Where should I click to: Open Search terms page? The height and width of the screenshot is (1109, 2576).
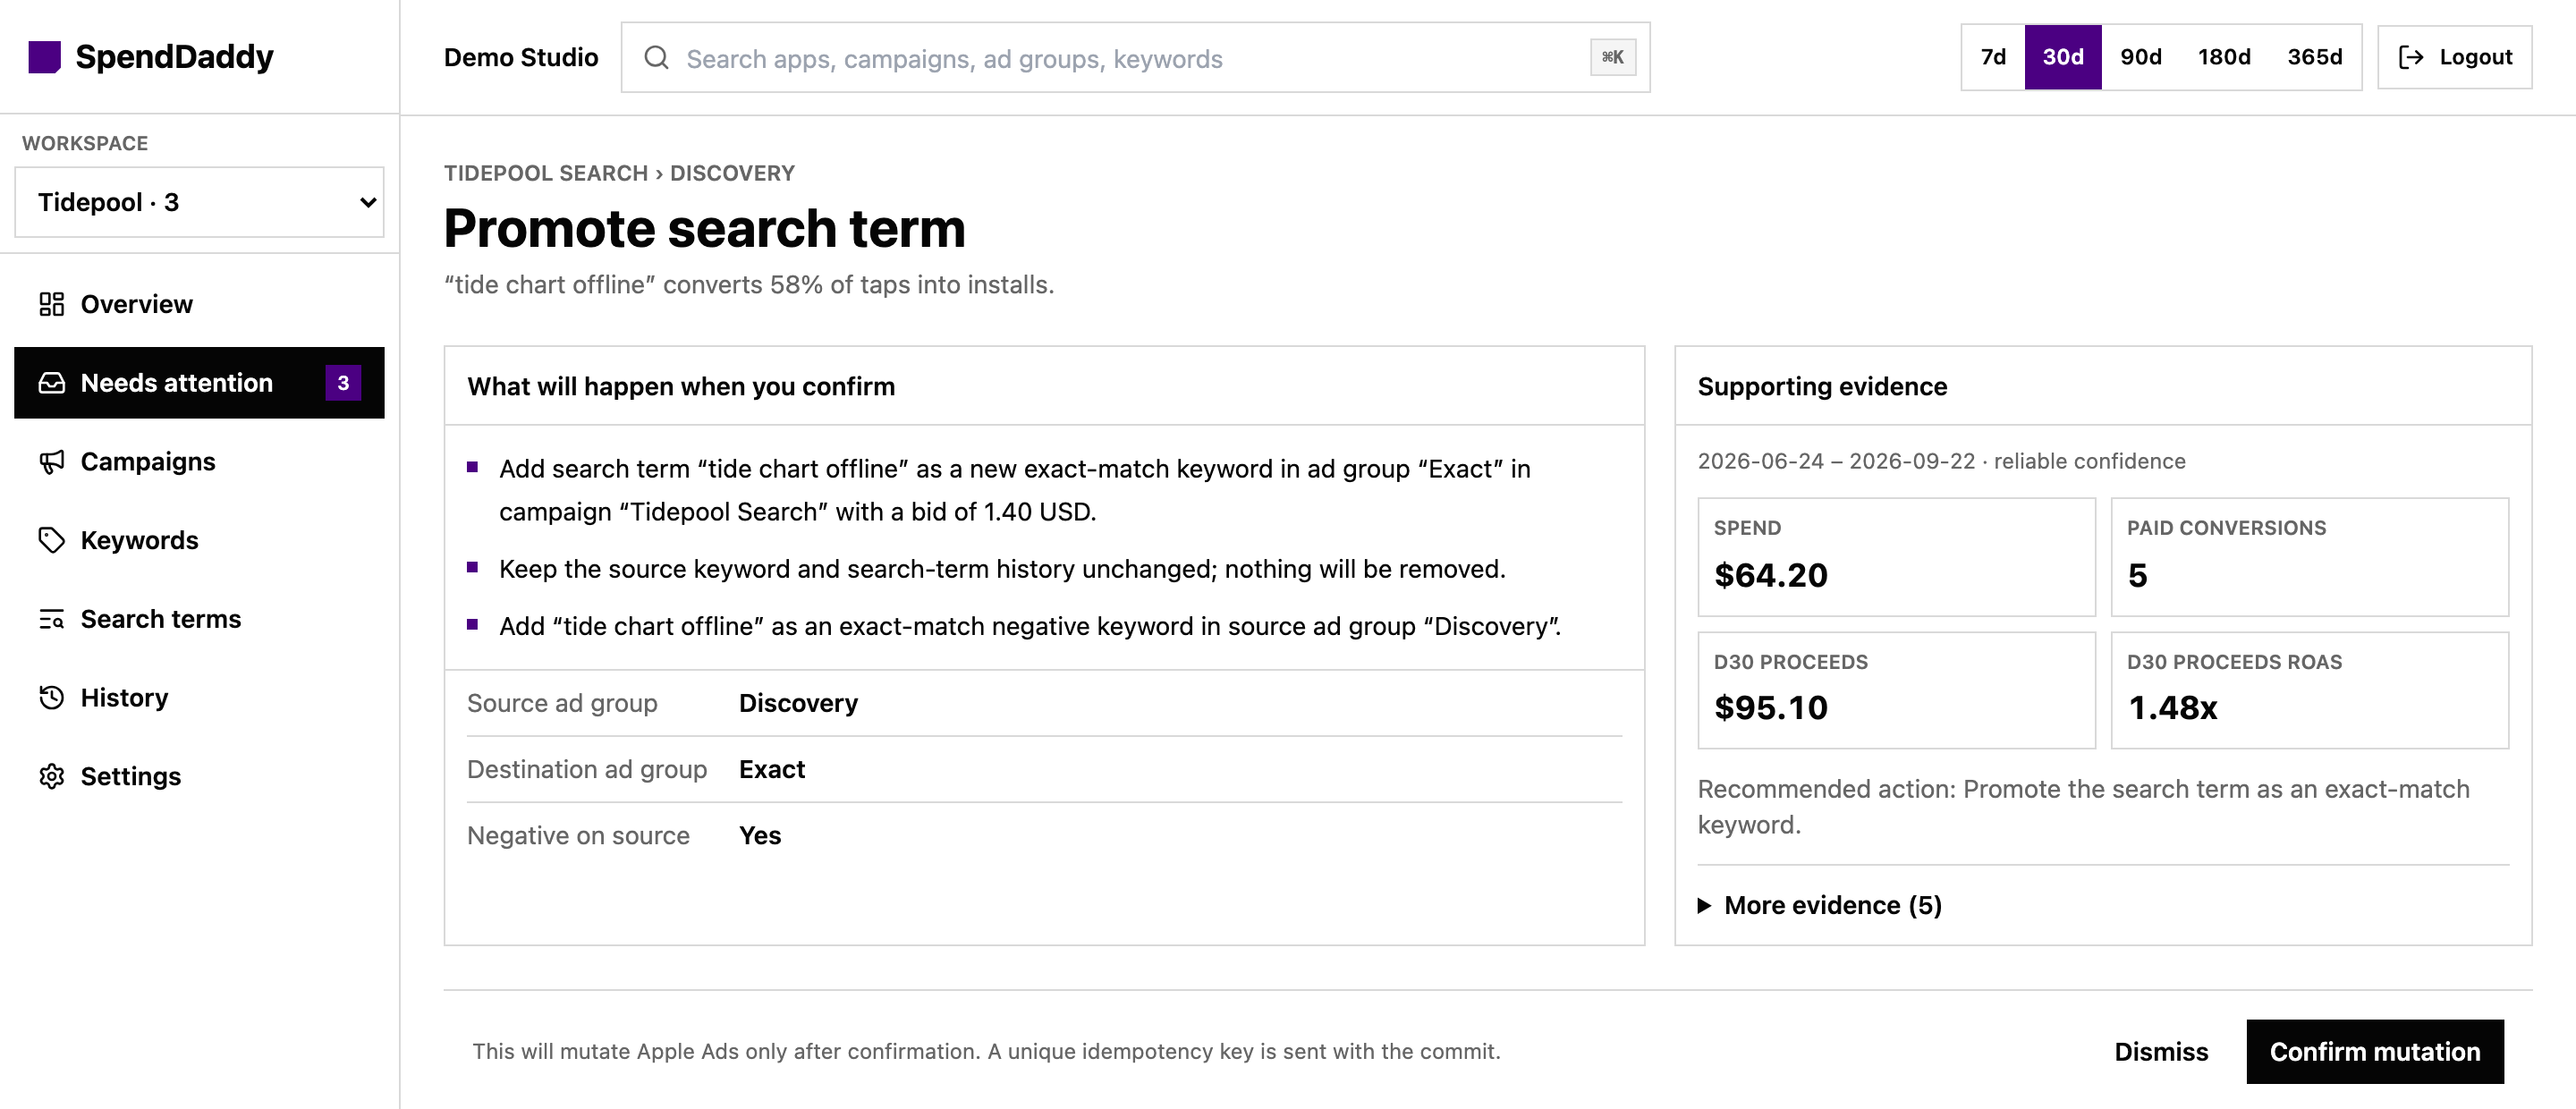pyautogui.click(x=199, y=619)
